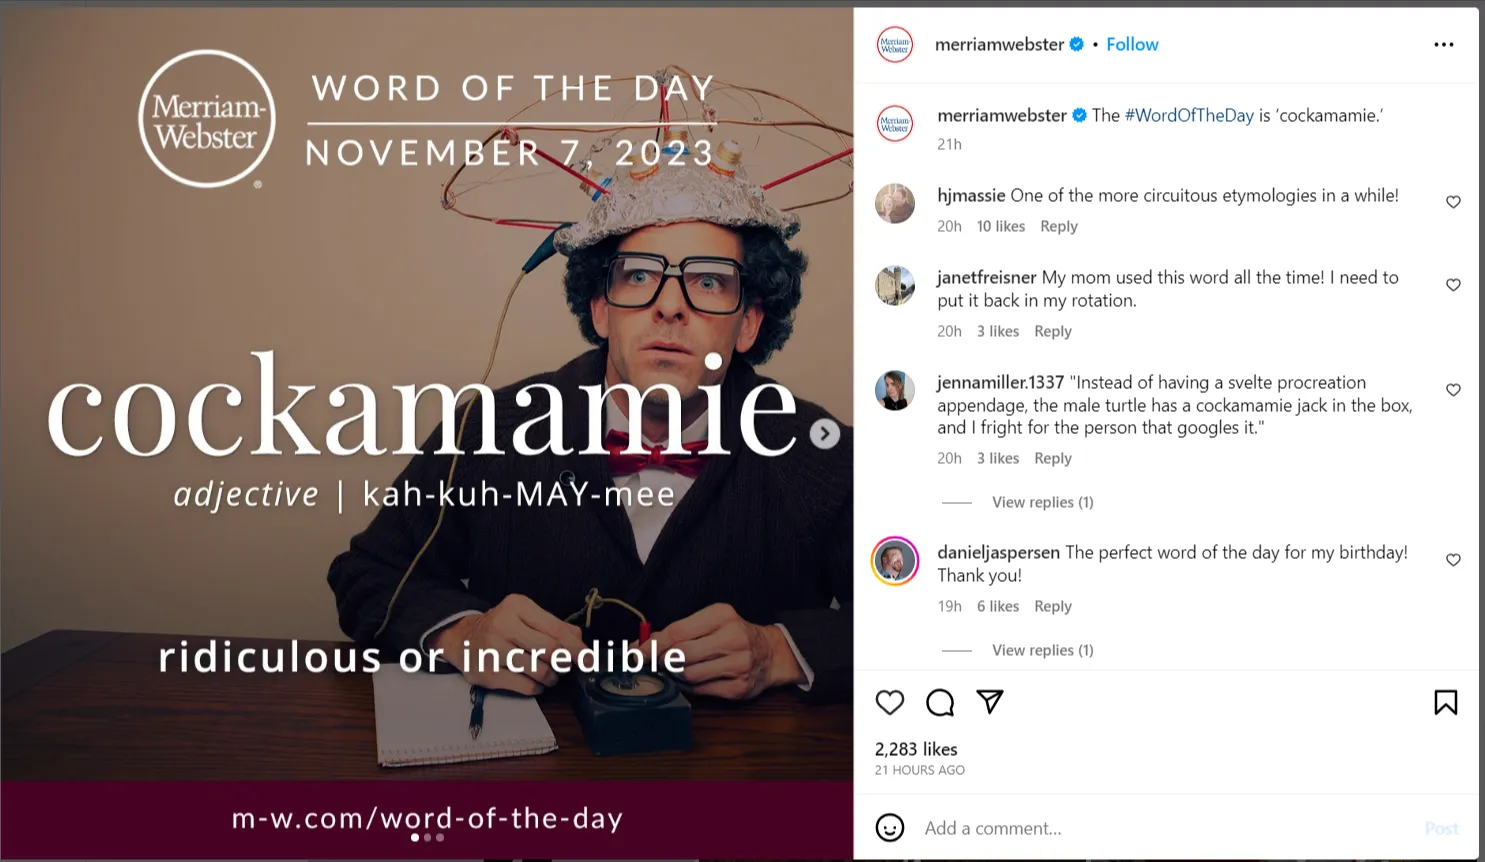This screenshot has height=862, width=1485.
Task: Like the post using the heart icon
Action: [889, 703]
